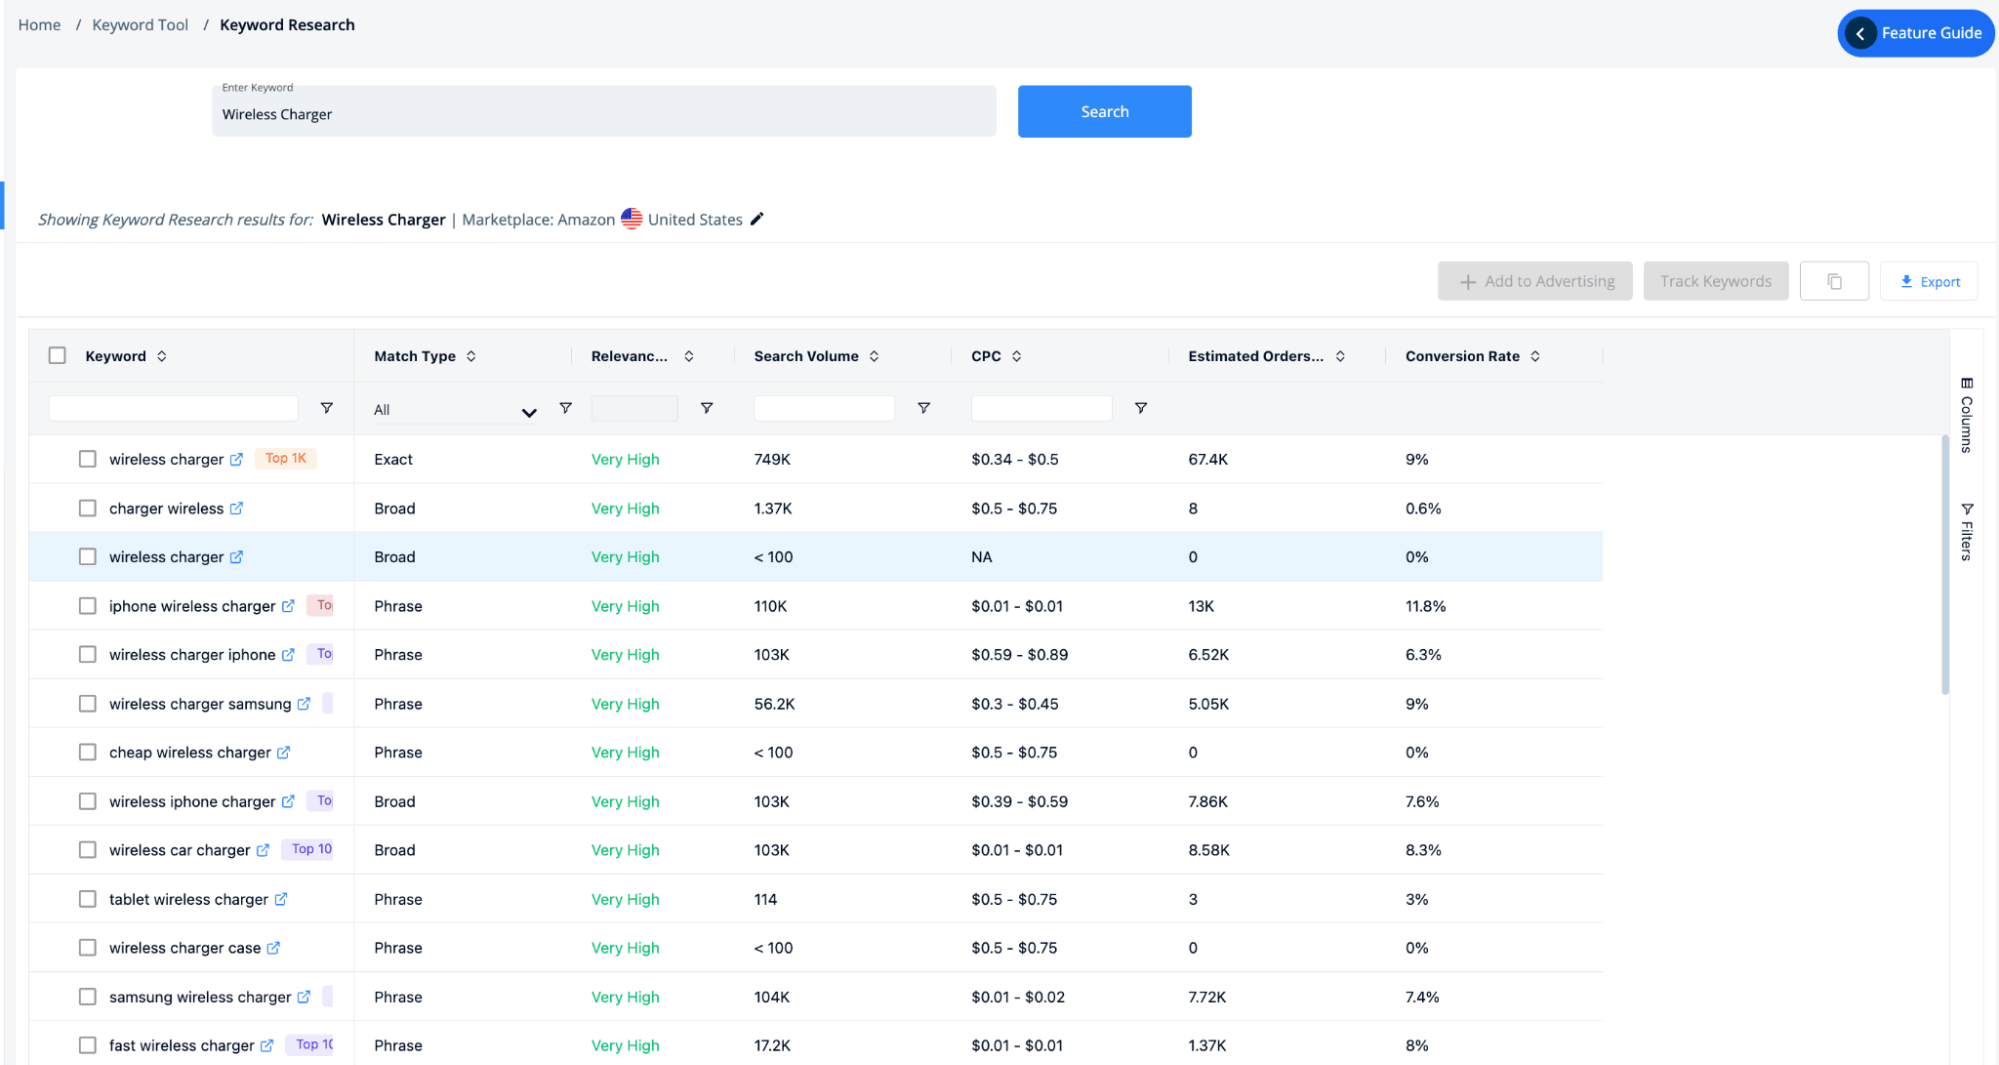Image resolution: width=1999 pixels, height=1065 pixels.
Task: Sort results using the Search Volume sort arrows
Action: point(874,355)
